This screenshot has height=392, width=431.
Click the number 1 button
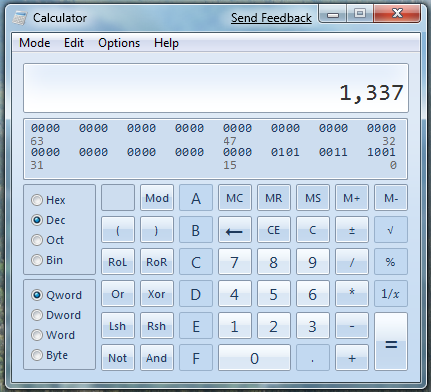pos(235,326)
